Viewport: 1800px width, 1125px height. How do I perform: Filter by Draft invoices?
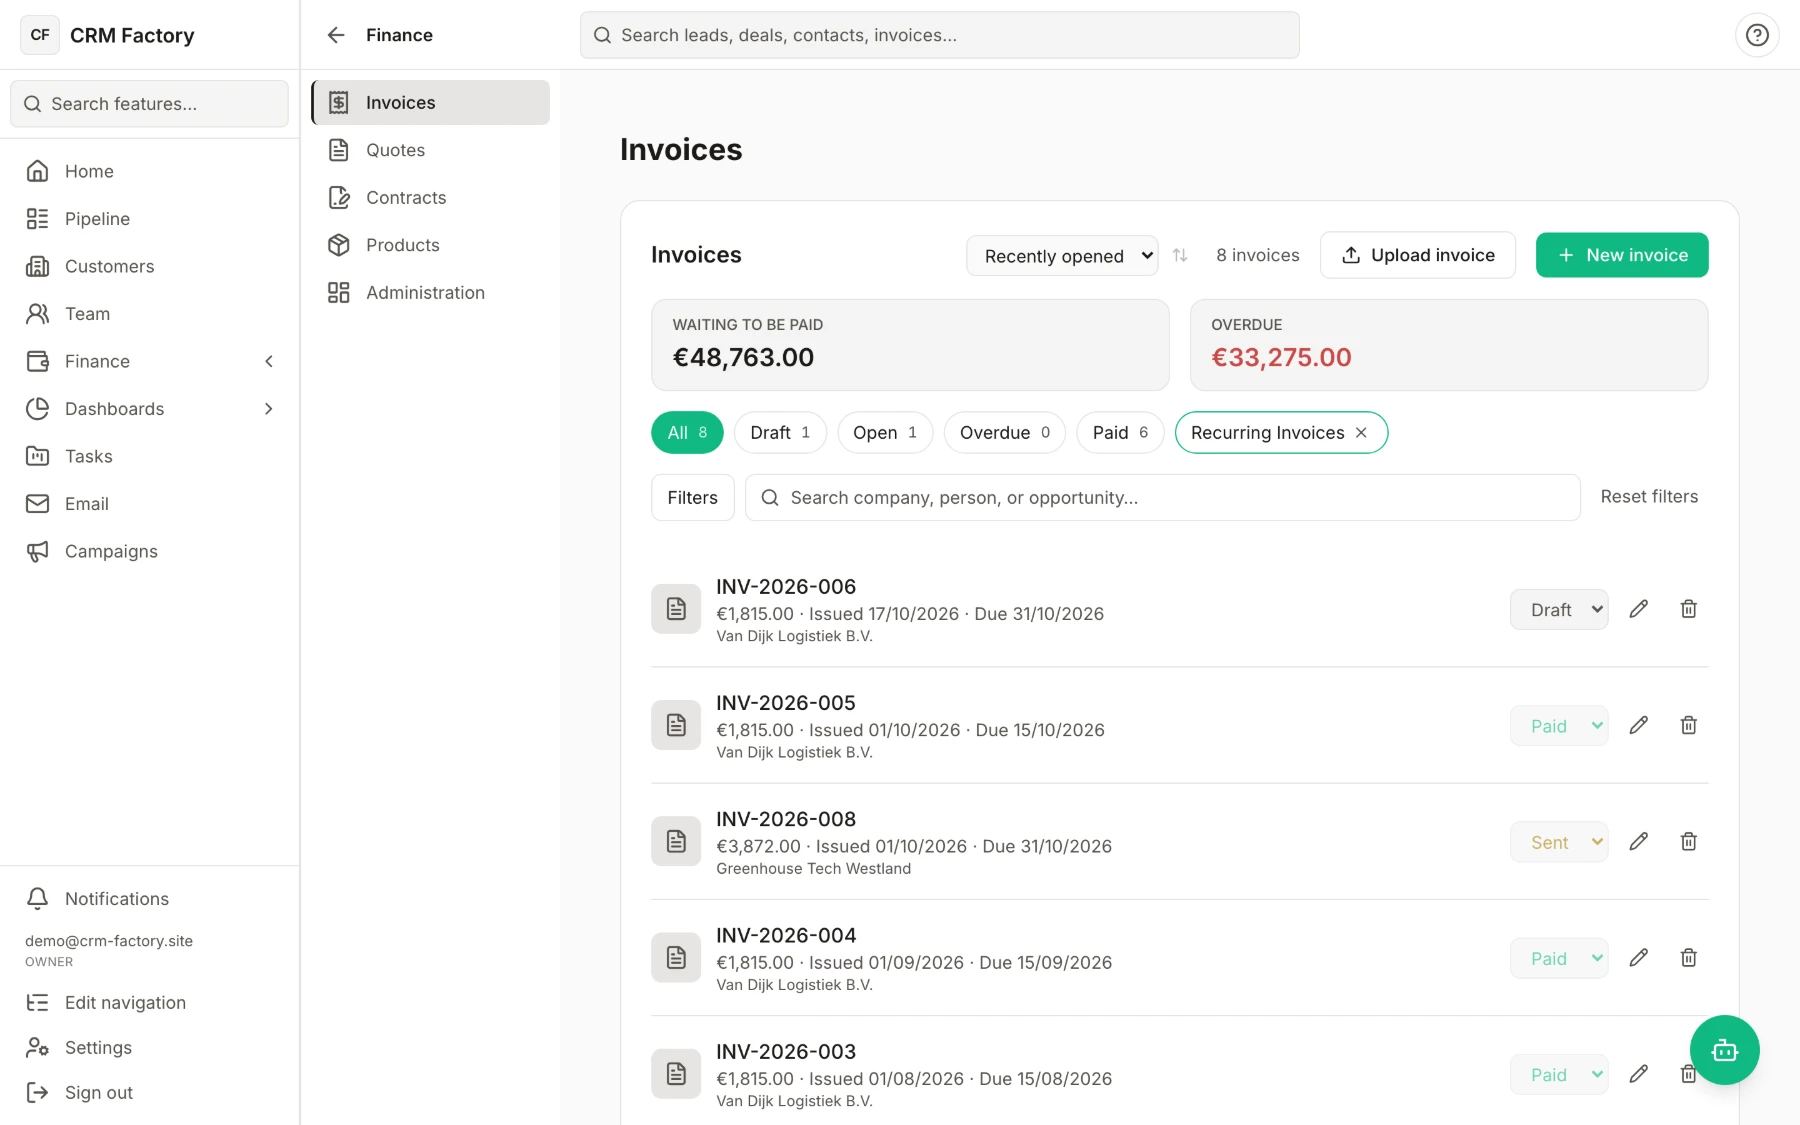tap(780, 433)
